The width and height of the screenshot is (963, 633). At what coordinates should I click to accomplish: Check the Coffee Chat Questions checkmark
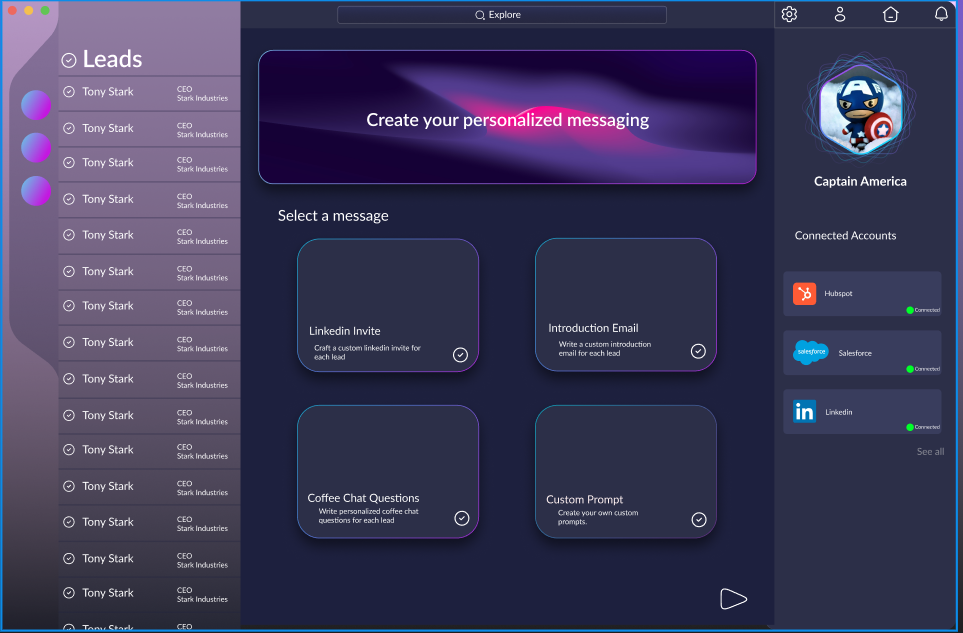pos(462,518)
